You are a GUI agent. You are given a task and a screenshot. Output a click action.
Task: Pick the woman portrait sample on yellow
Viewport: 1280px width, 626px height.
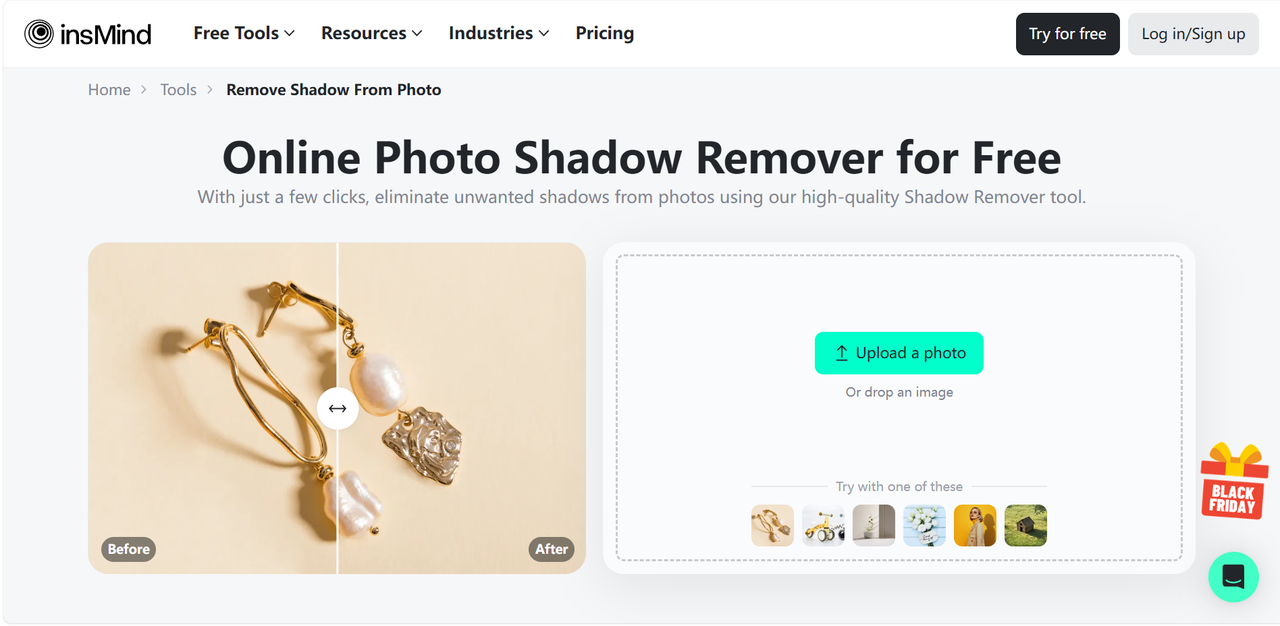coord(975,525)
